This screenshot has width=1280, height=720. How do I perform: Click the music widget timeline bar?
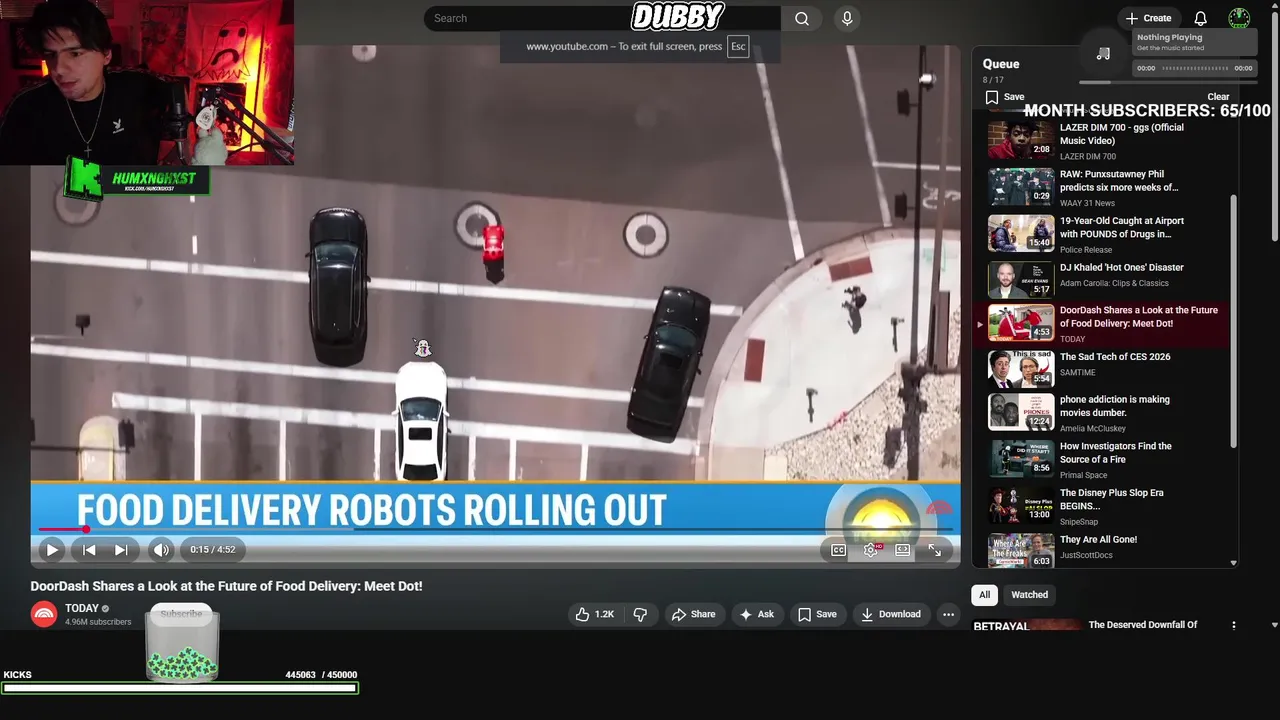pos(1194,68)
